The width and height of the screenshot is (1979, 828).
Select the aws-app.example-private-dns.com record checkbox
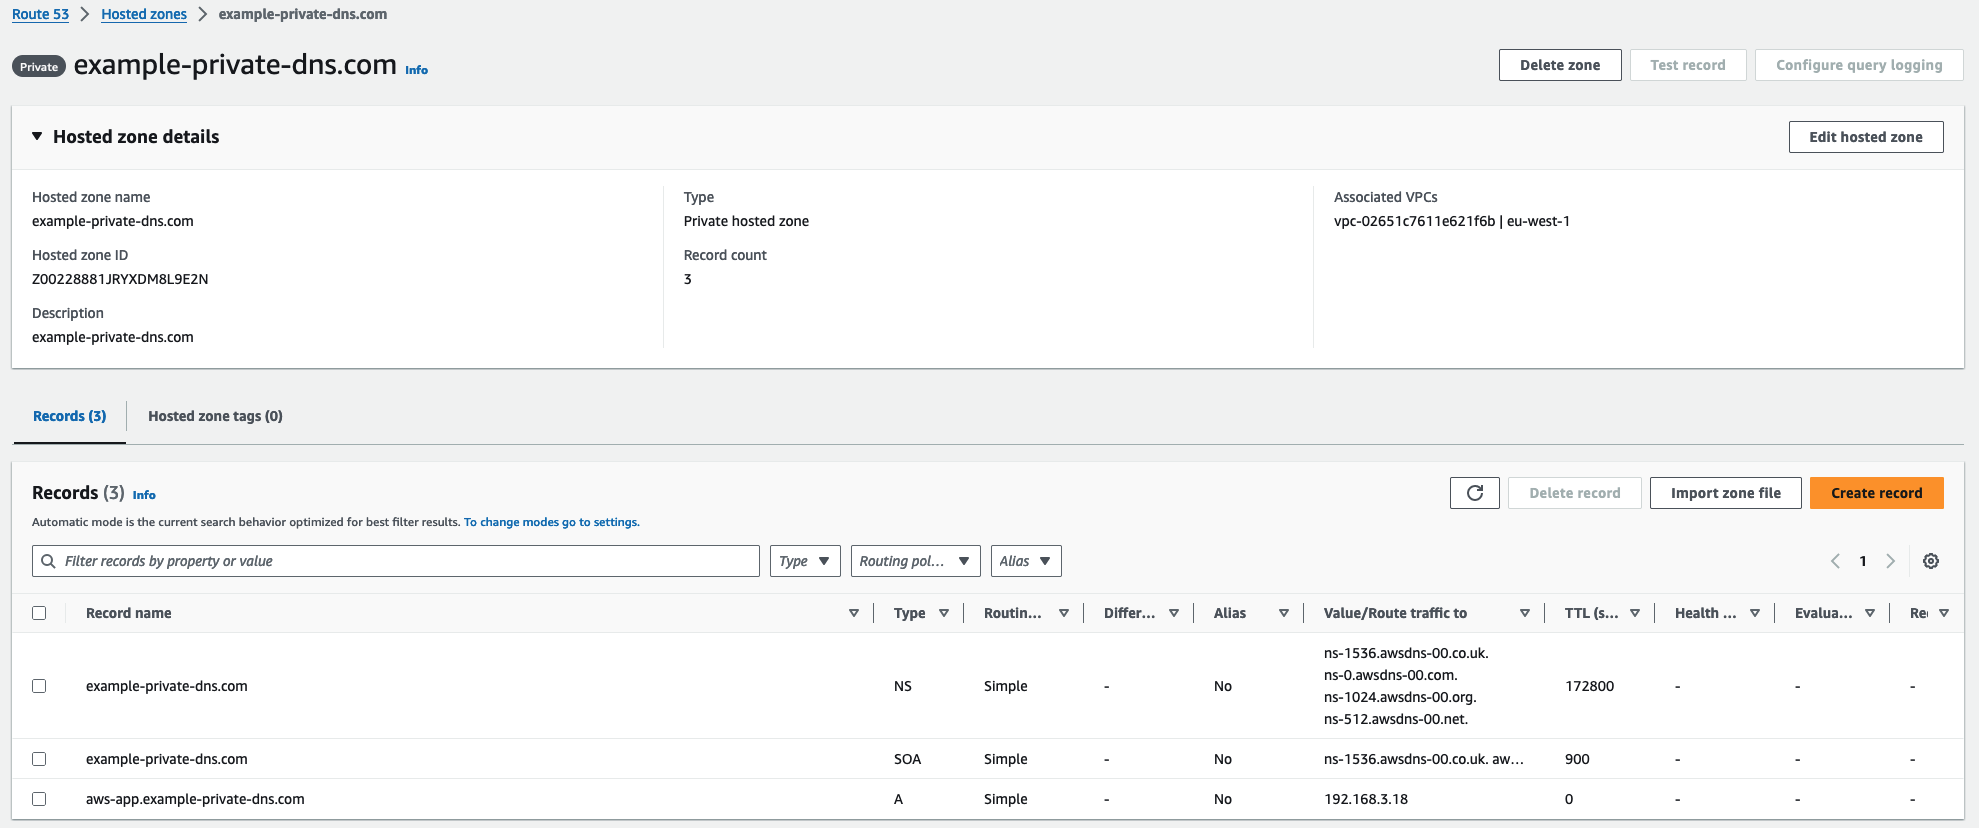tap(39, 799)
